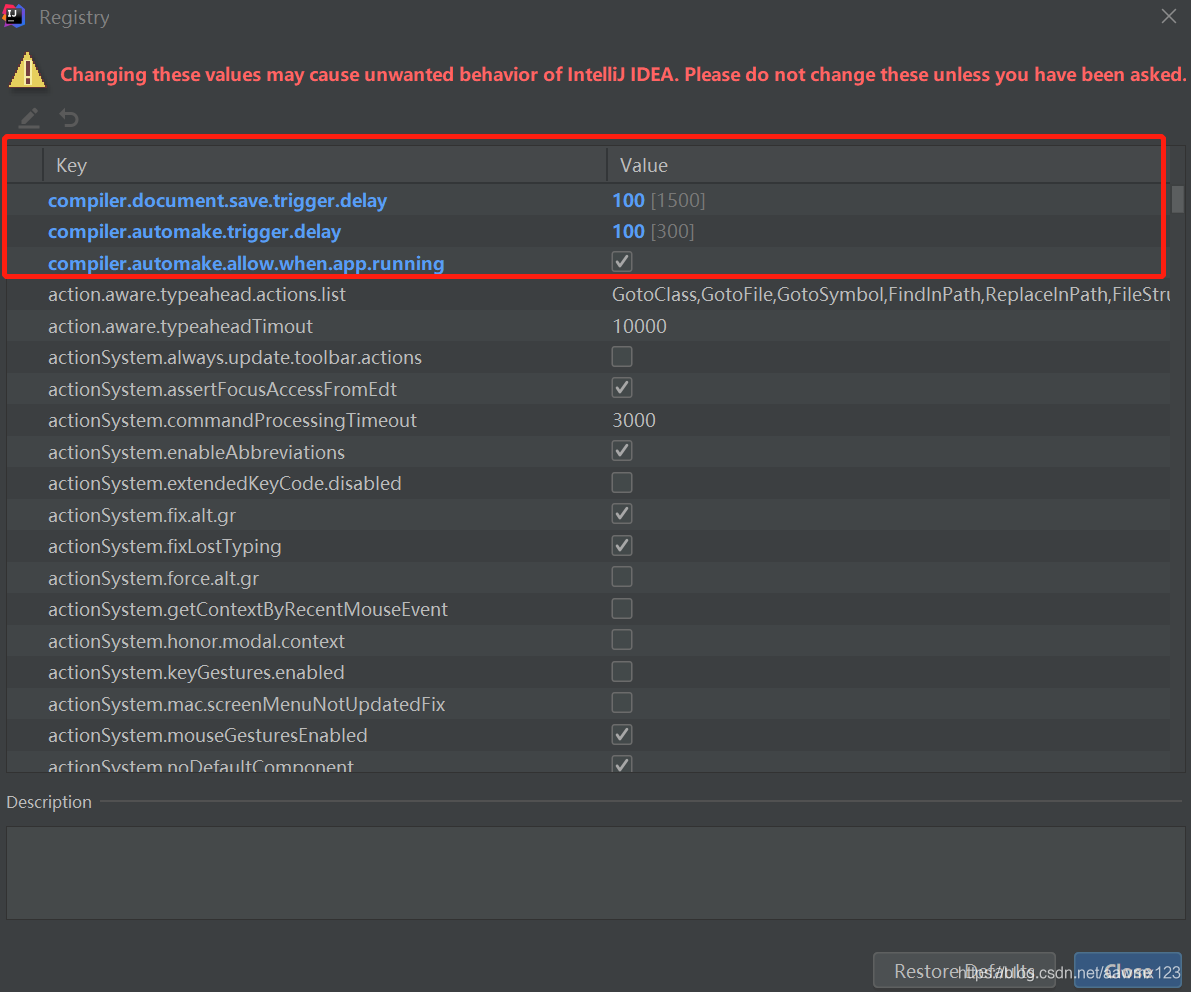Select compiler.automake.allow.when.app.running key

pos(246,264)
